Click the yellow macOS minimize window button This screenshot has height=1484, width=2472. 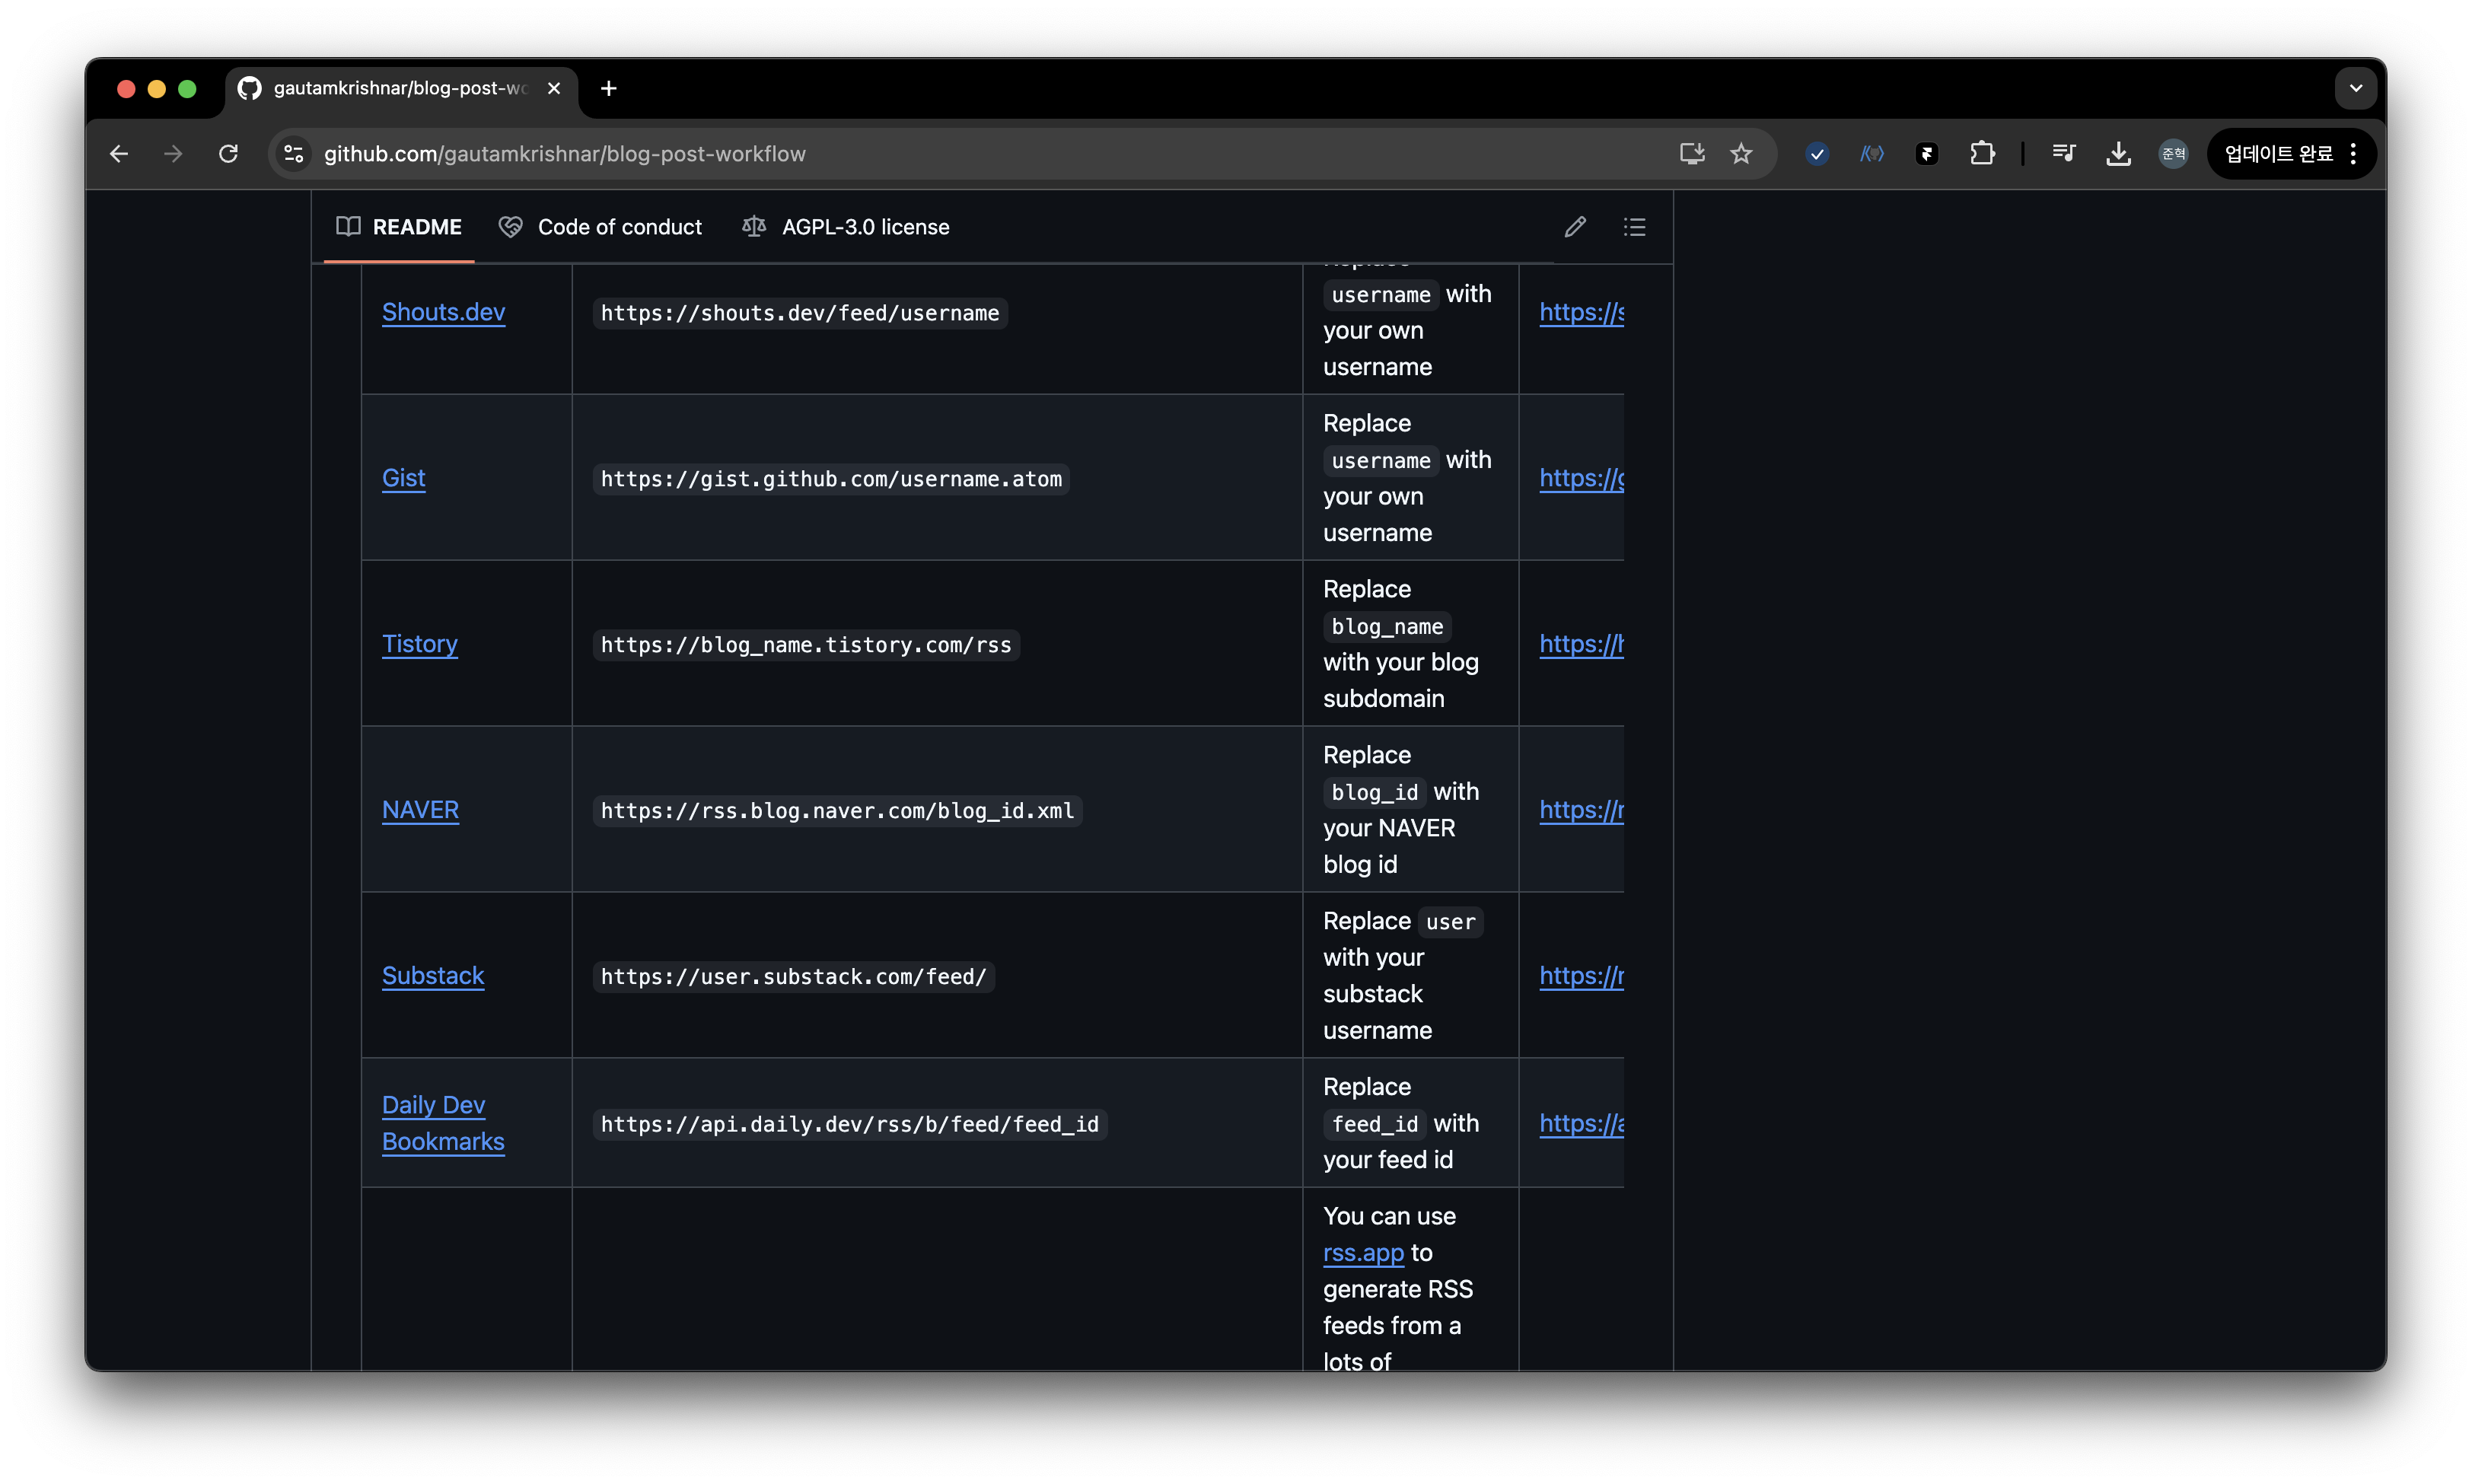(157, 89)
